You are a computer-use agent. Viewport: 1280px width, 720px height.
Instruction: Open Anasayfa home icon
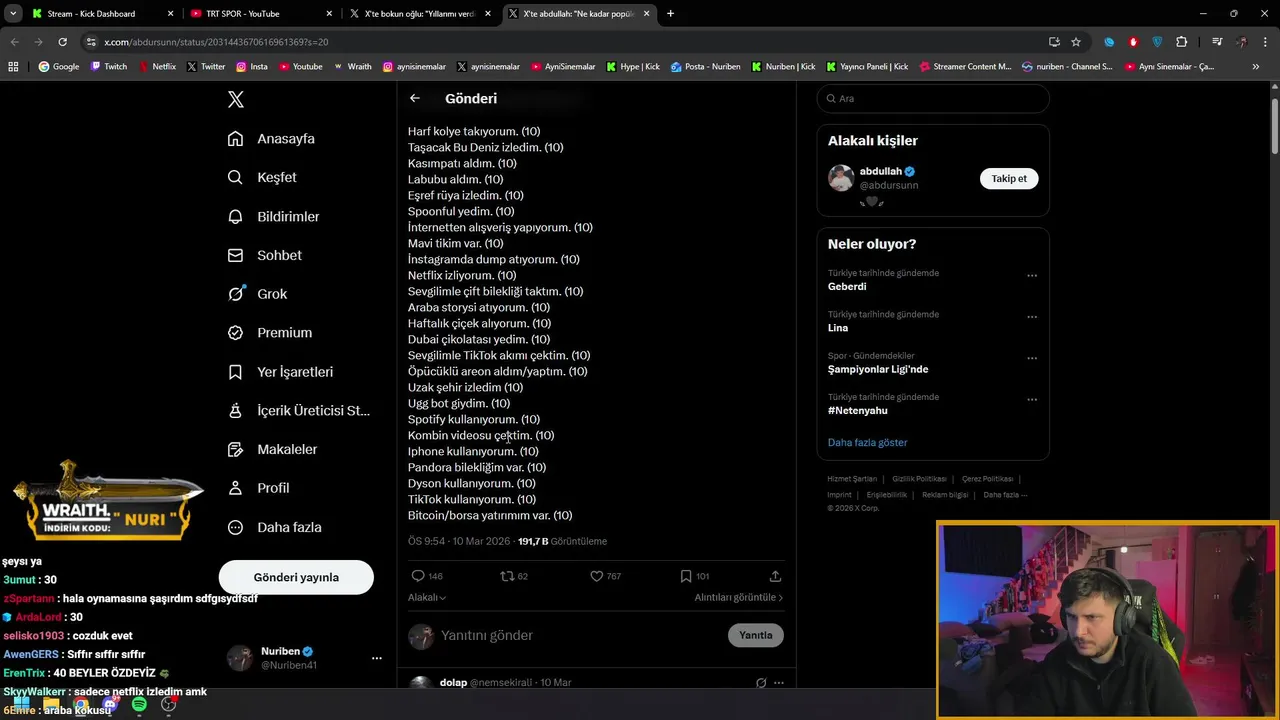[x=235, y=139]
